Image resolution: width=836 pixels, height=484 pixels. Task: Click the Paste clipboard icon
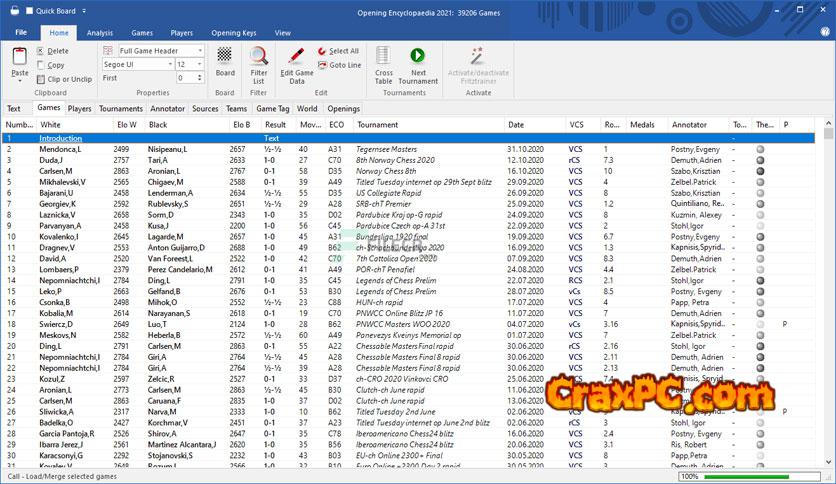coord(19,58)
